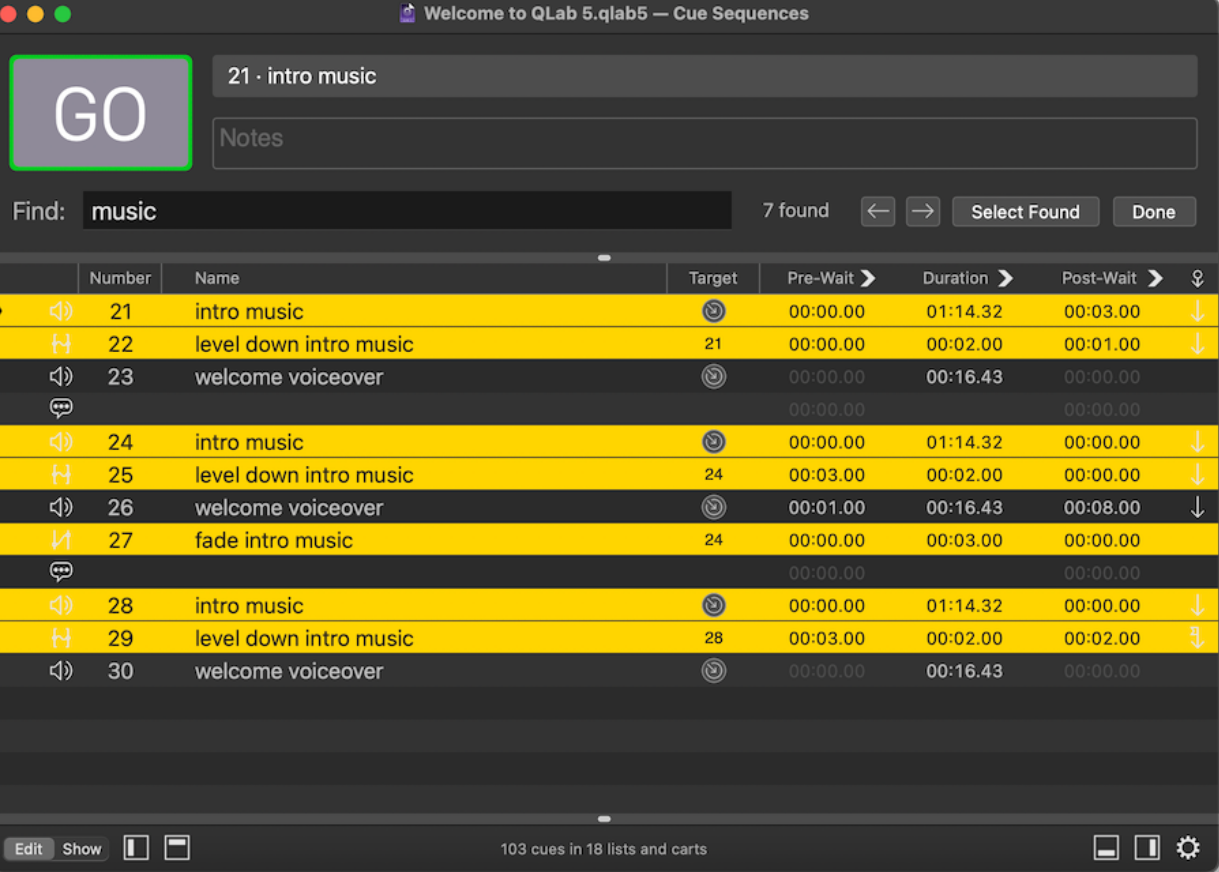Go to previous found result arrow
Screen dimensions: 1219x872
click(877, 211)
